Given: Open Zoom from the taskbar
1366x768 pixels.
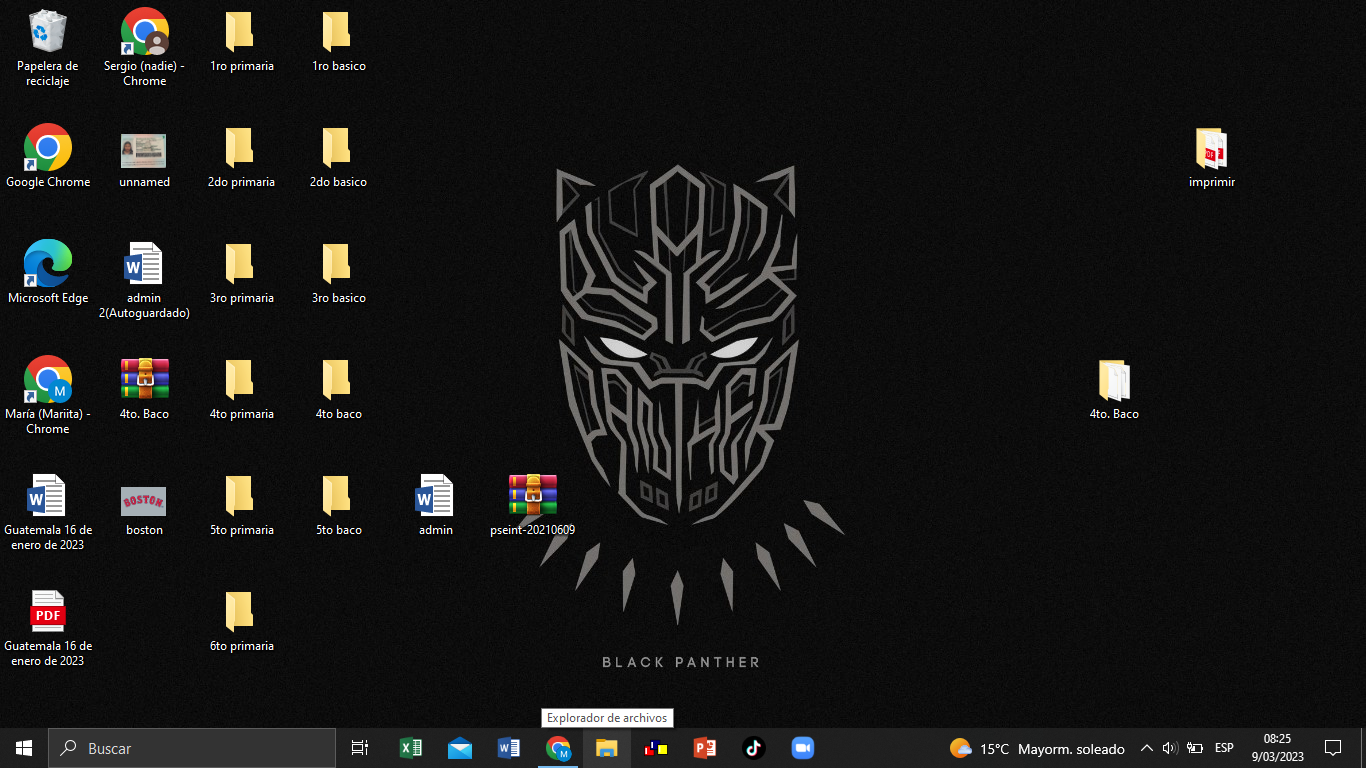Looking at the screenshot, I should point(802,748).
